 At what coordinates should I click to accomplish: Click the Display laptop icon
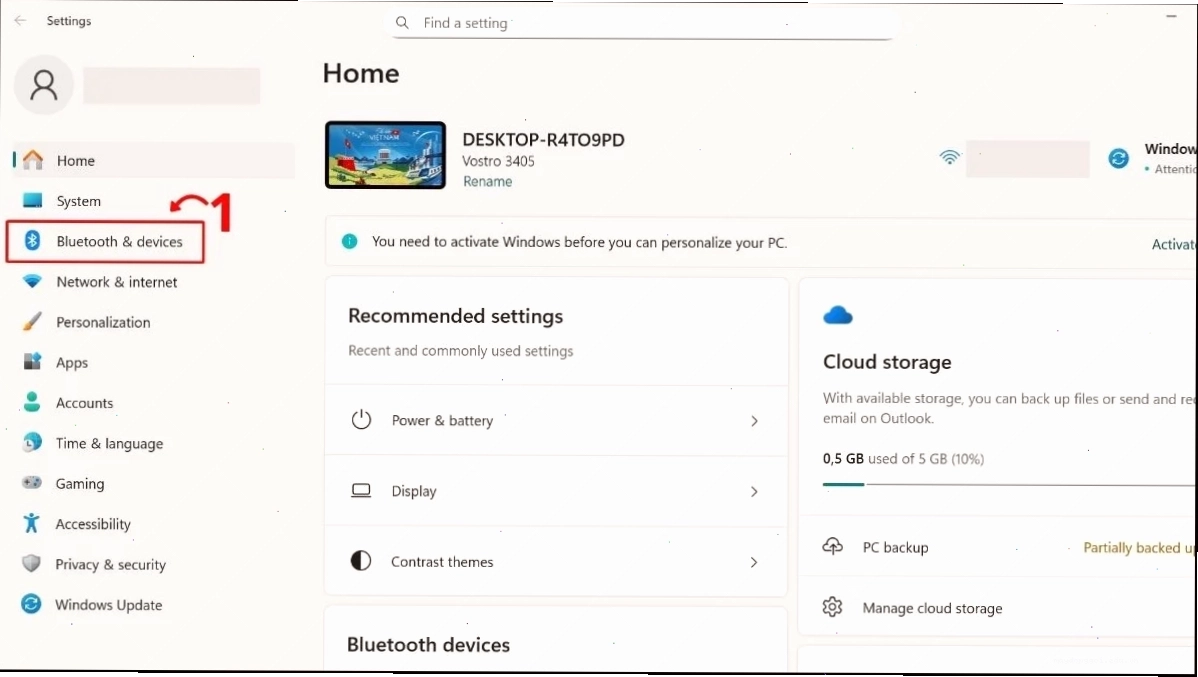[x=361, y=491]
